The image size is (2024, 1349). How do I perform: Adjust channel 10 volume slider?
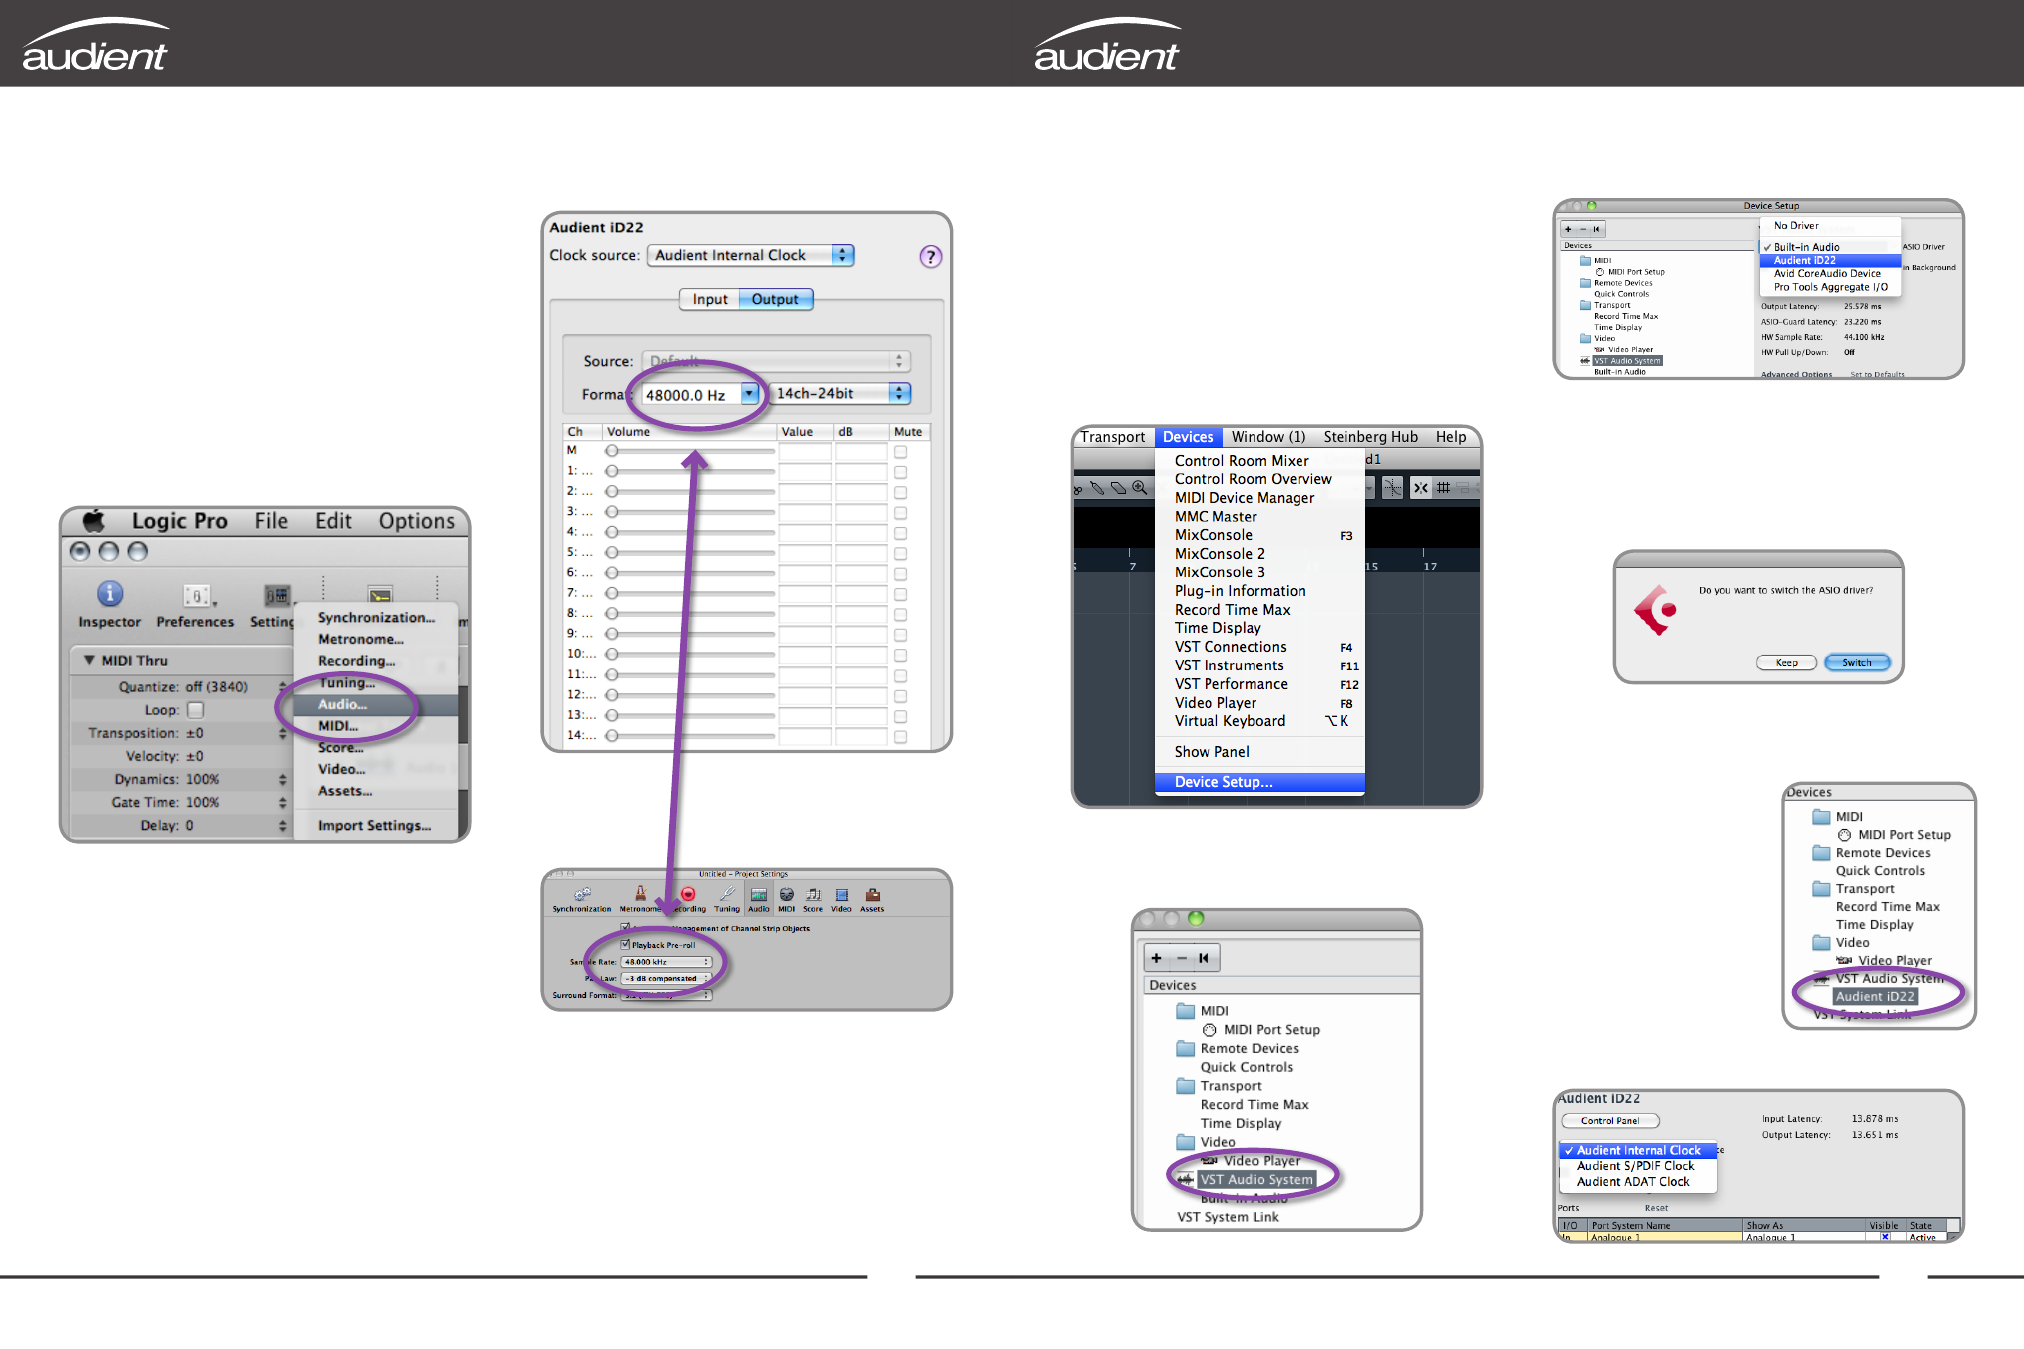(690, 655)
